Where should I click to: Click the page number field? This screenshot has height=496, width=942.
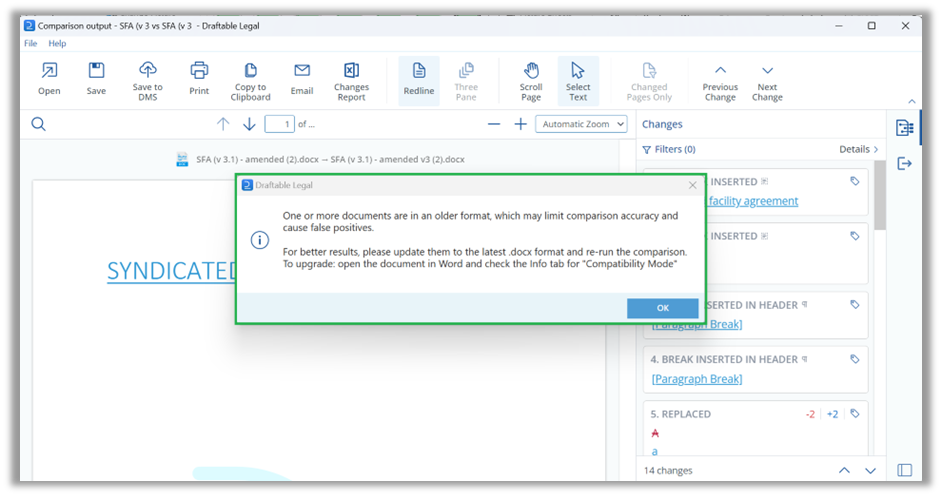point(279,124)
